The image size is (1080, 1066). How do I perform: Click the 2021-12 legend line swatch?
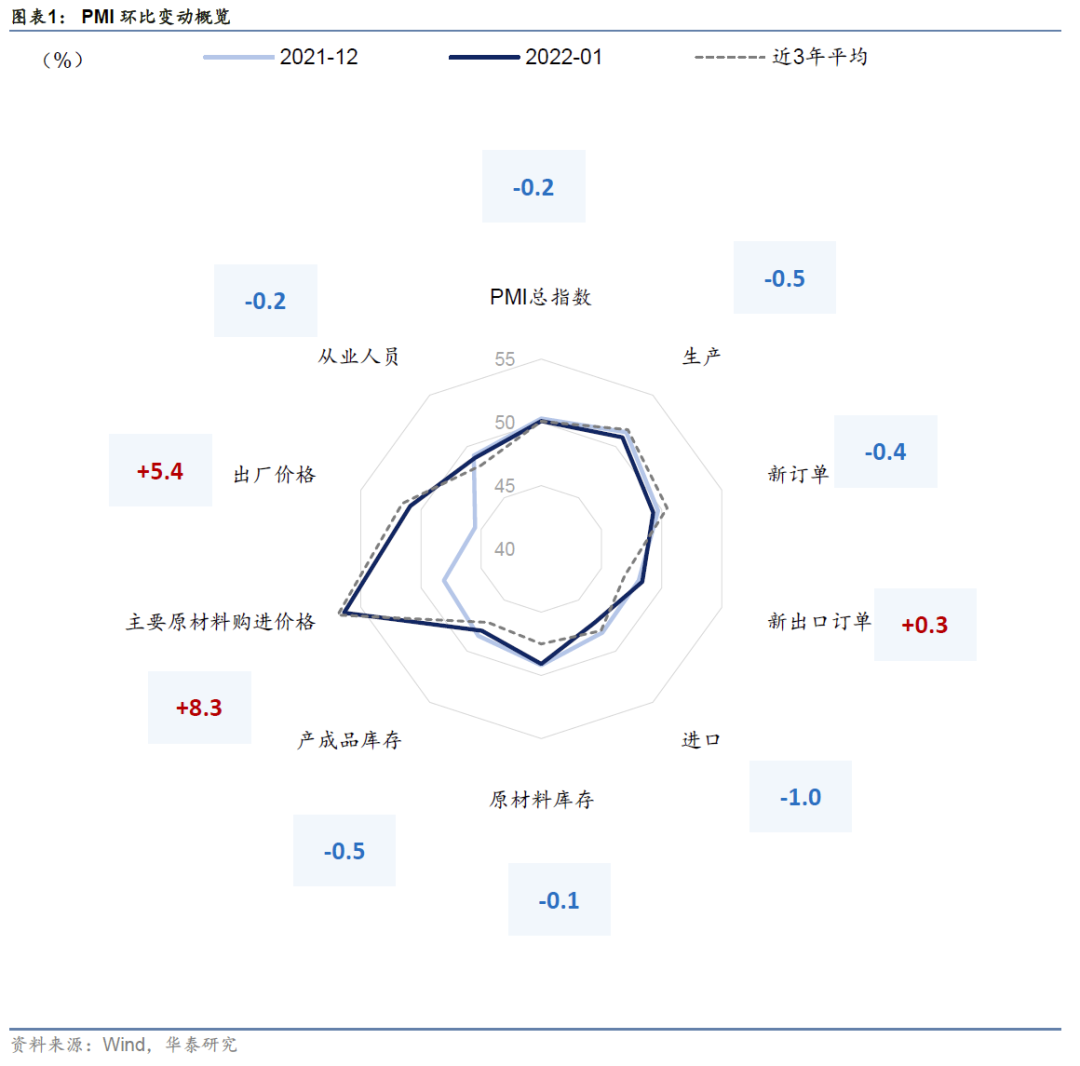[238, 58]
